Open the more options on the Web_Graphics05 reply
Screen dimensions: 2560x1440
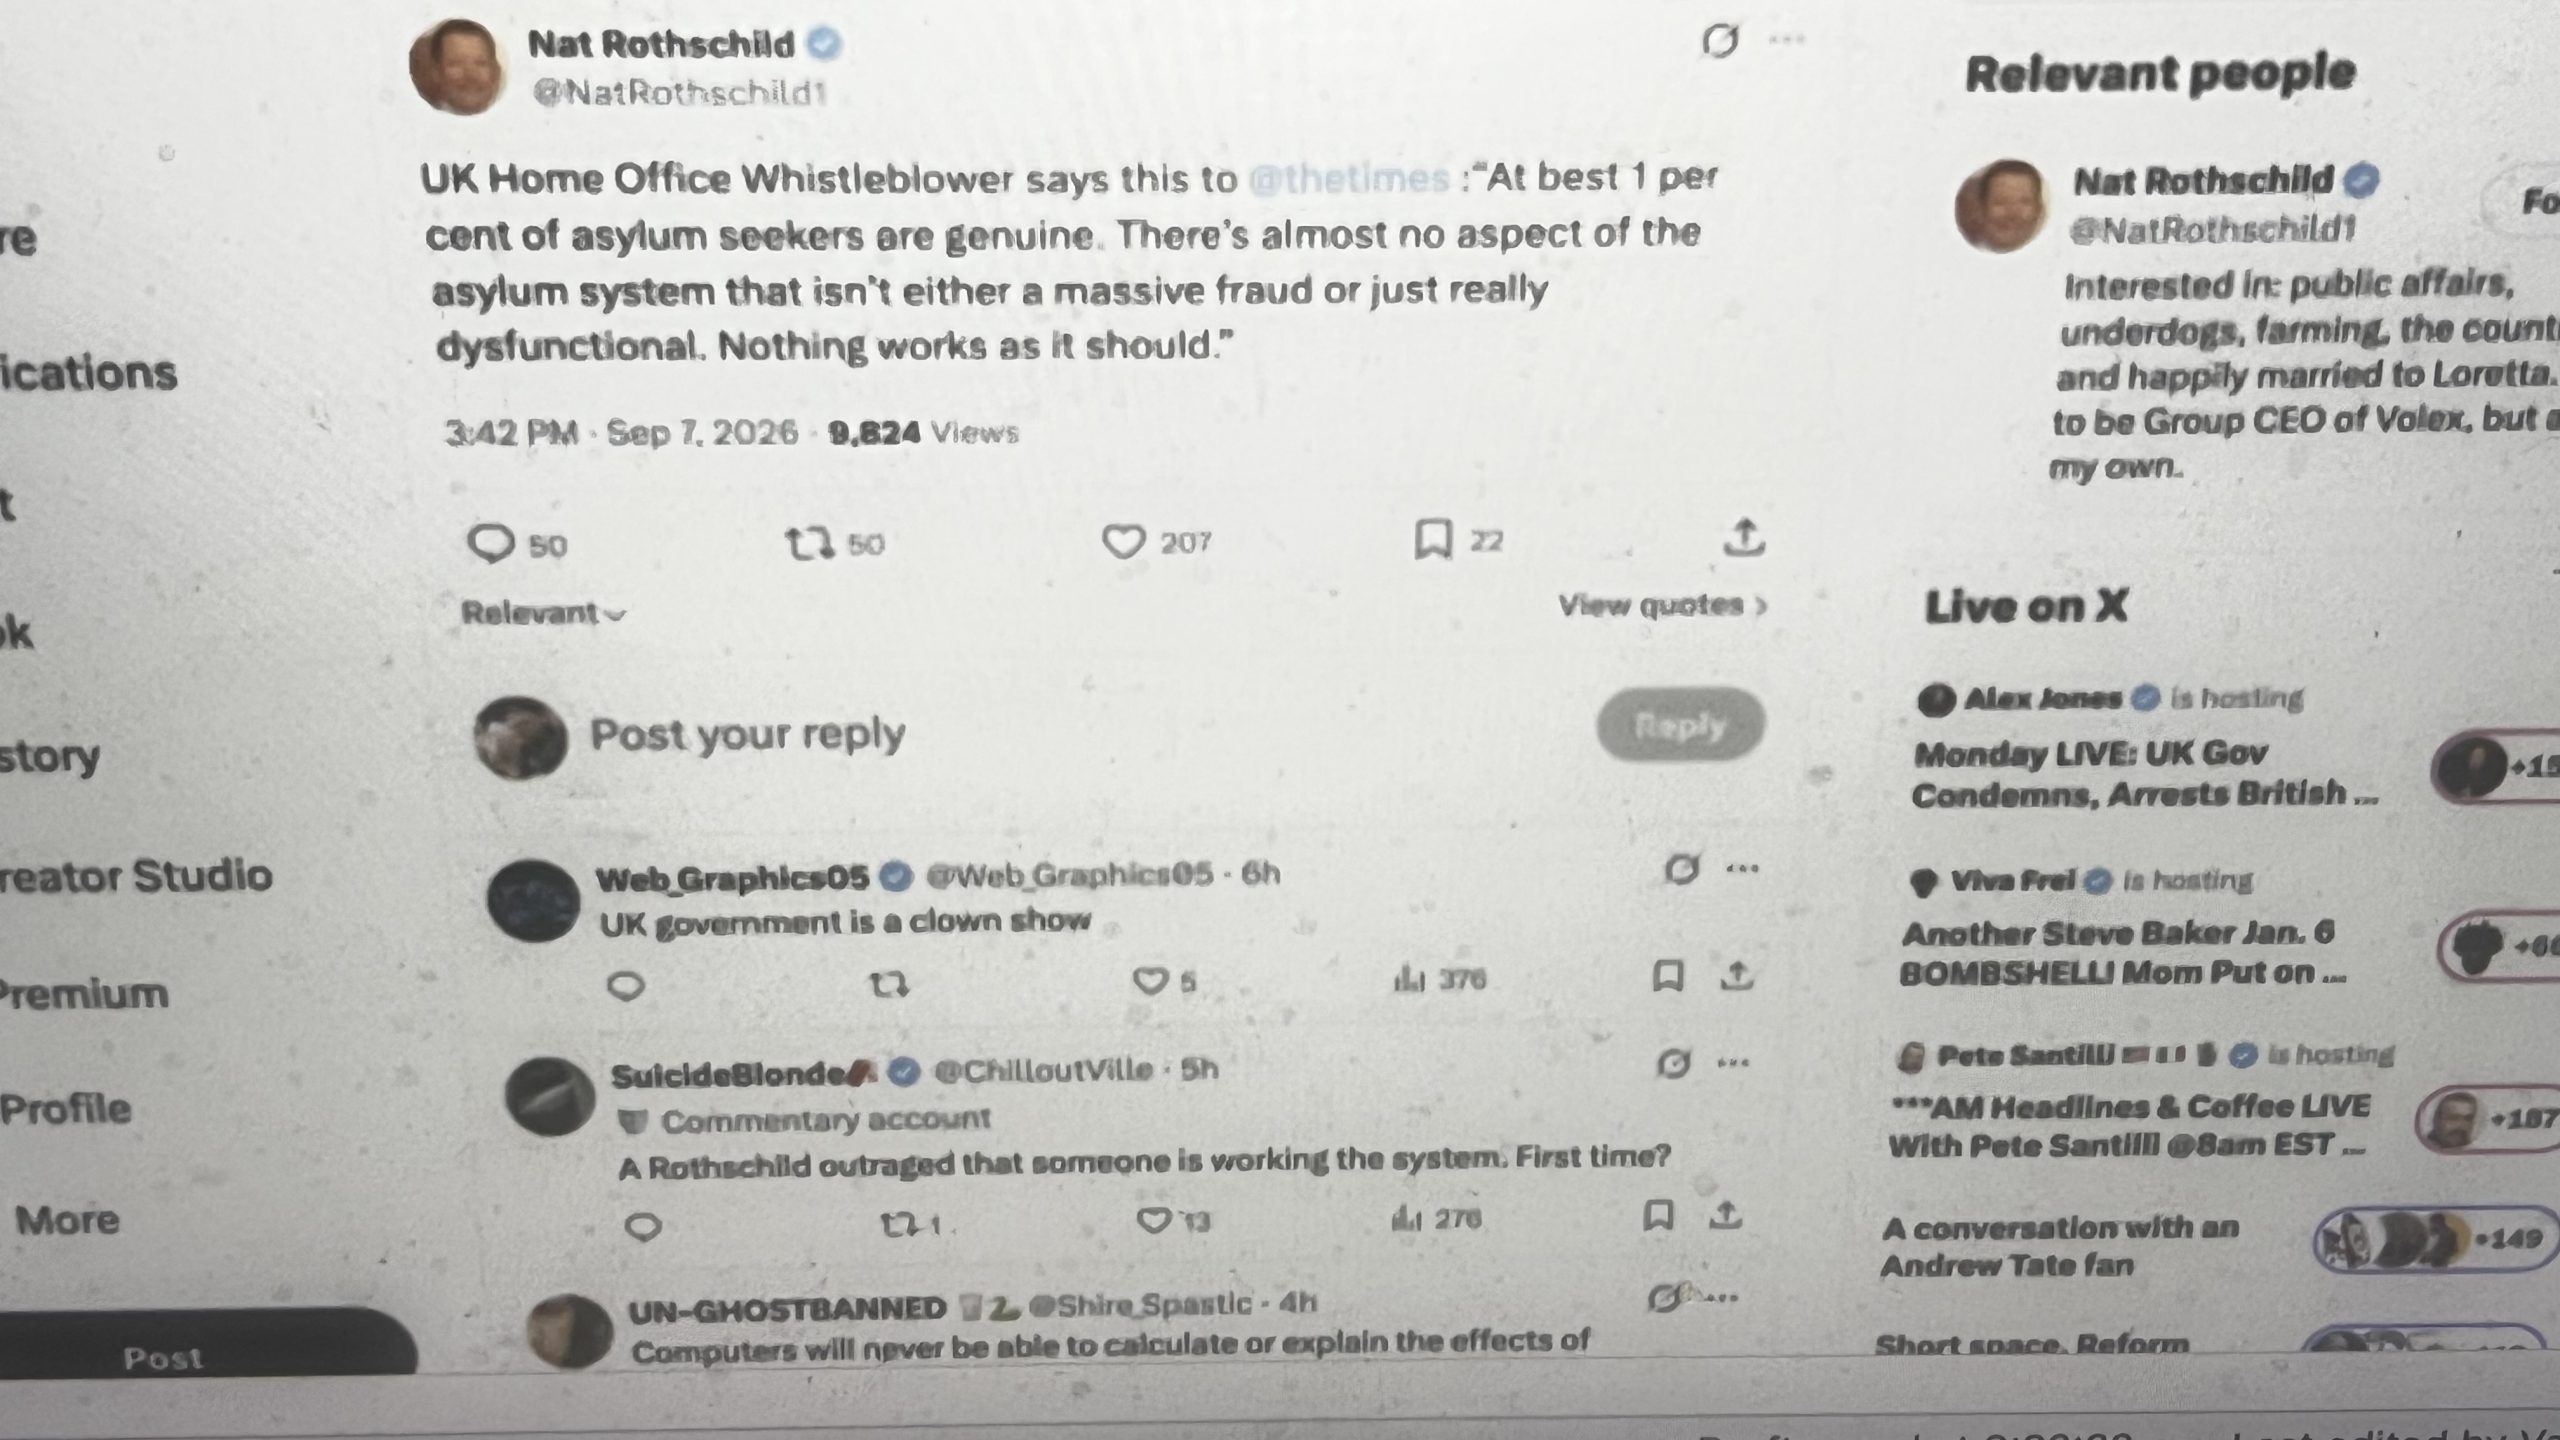click(x=1743, y=869)
